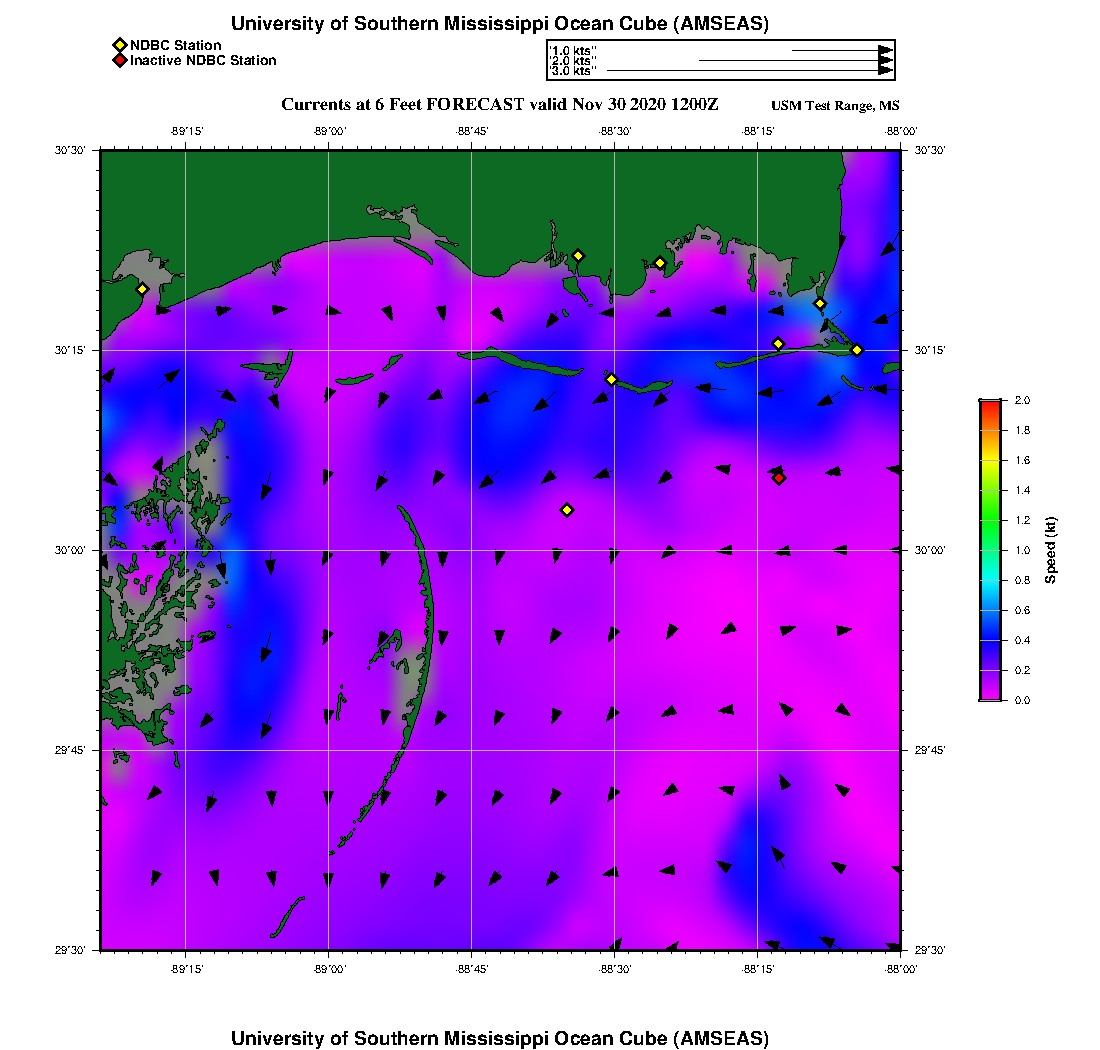The width and height of the screenshot is (1100, 1050).
Task: Click the 'NDBC Station' legend label
Action: point(176,45)
